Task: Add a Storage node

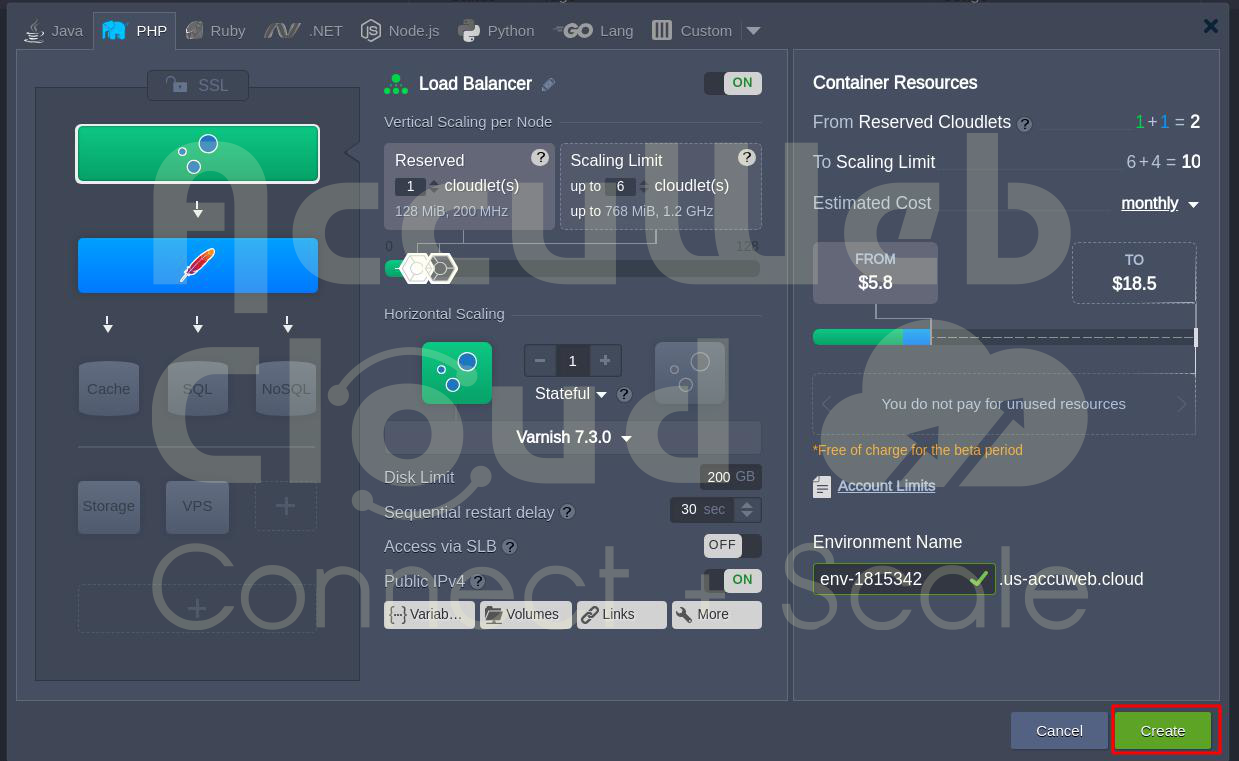Action: [x=108, y=506]
